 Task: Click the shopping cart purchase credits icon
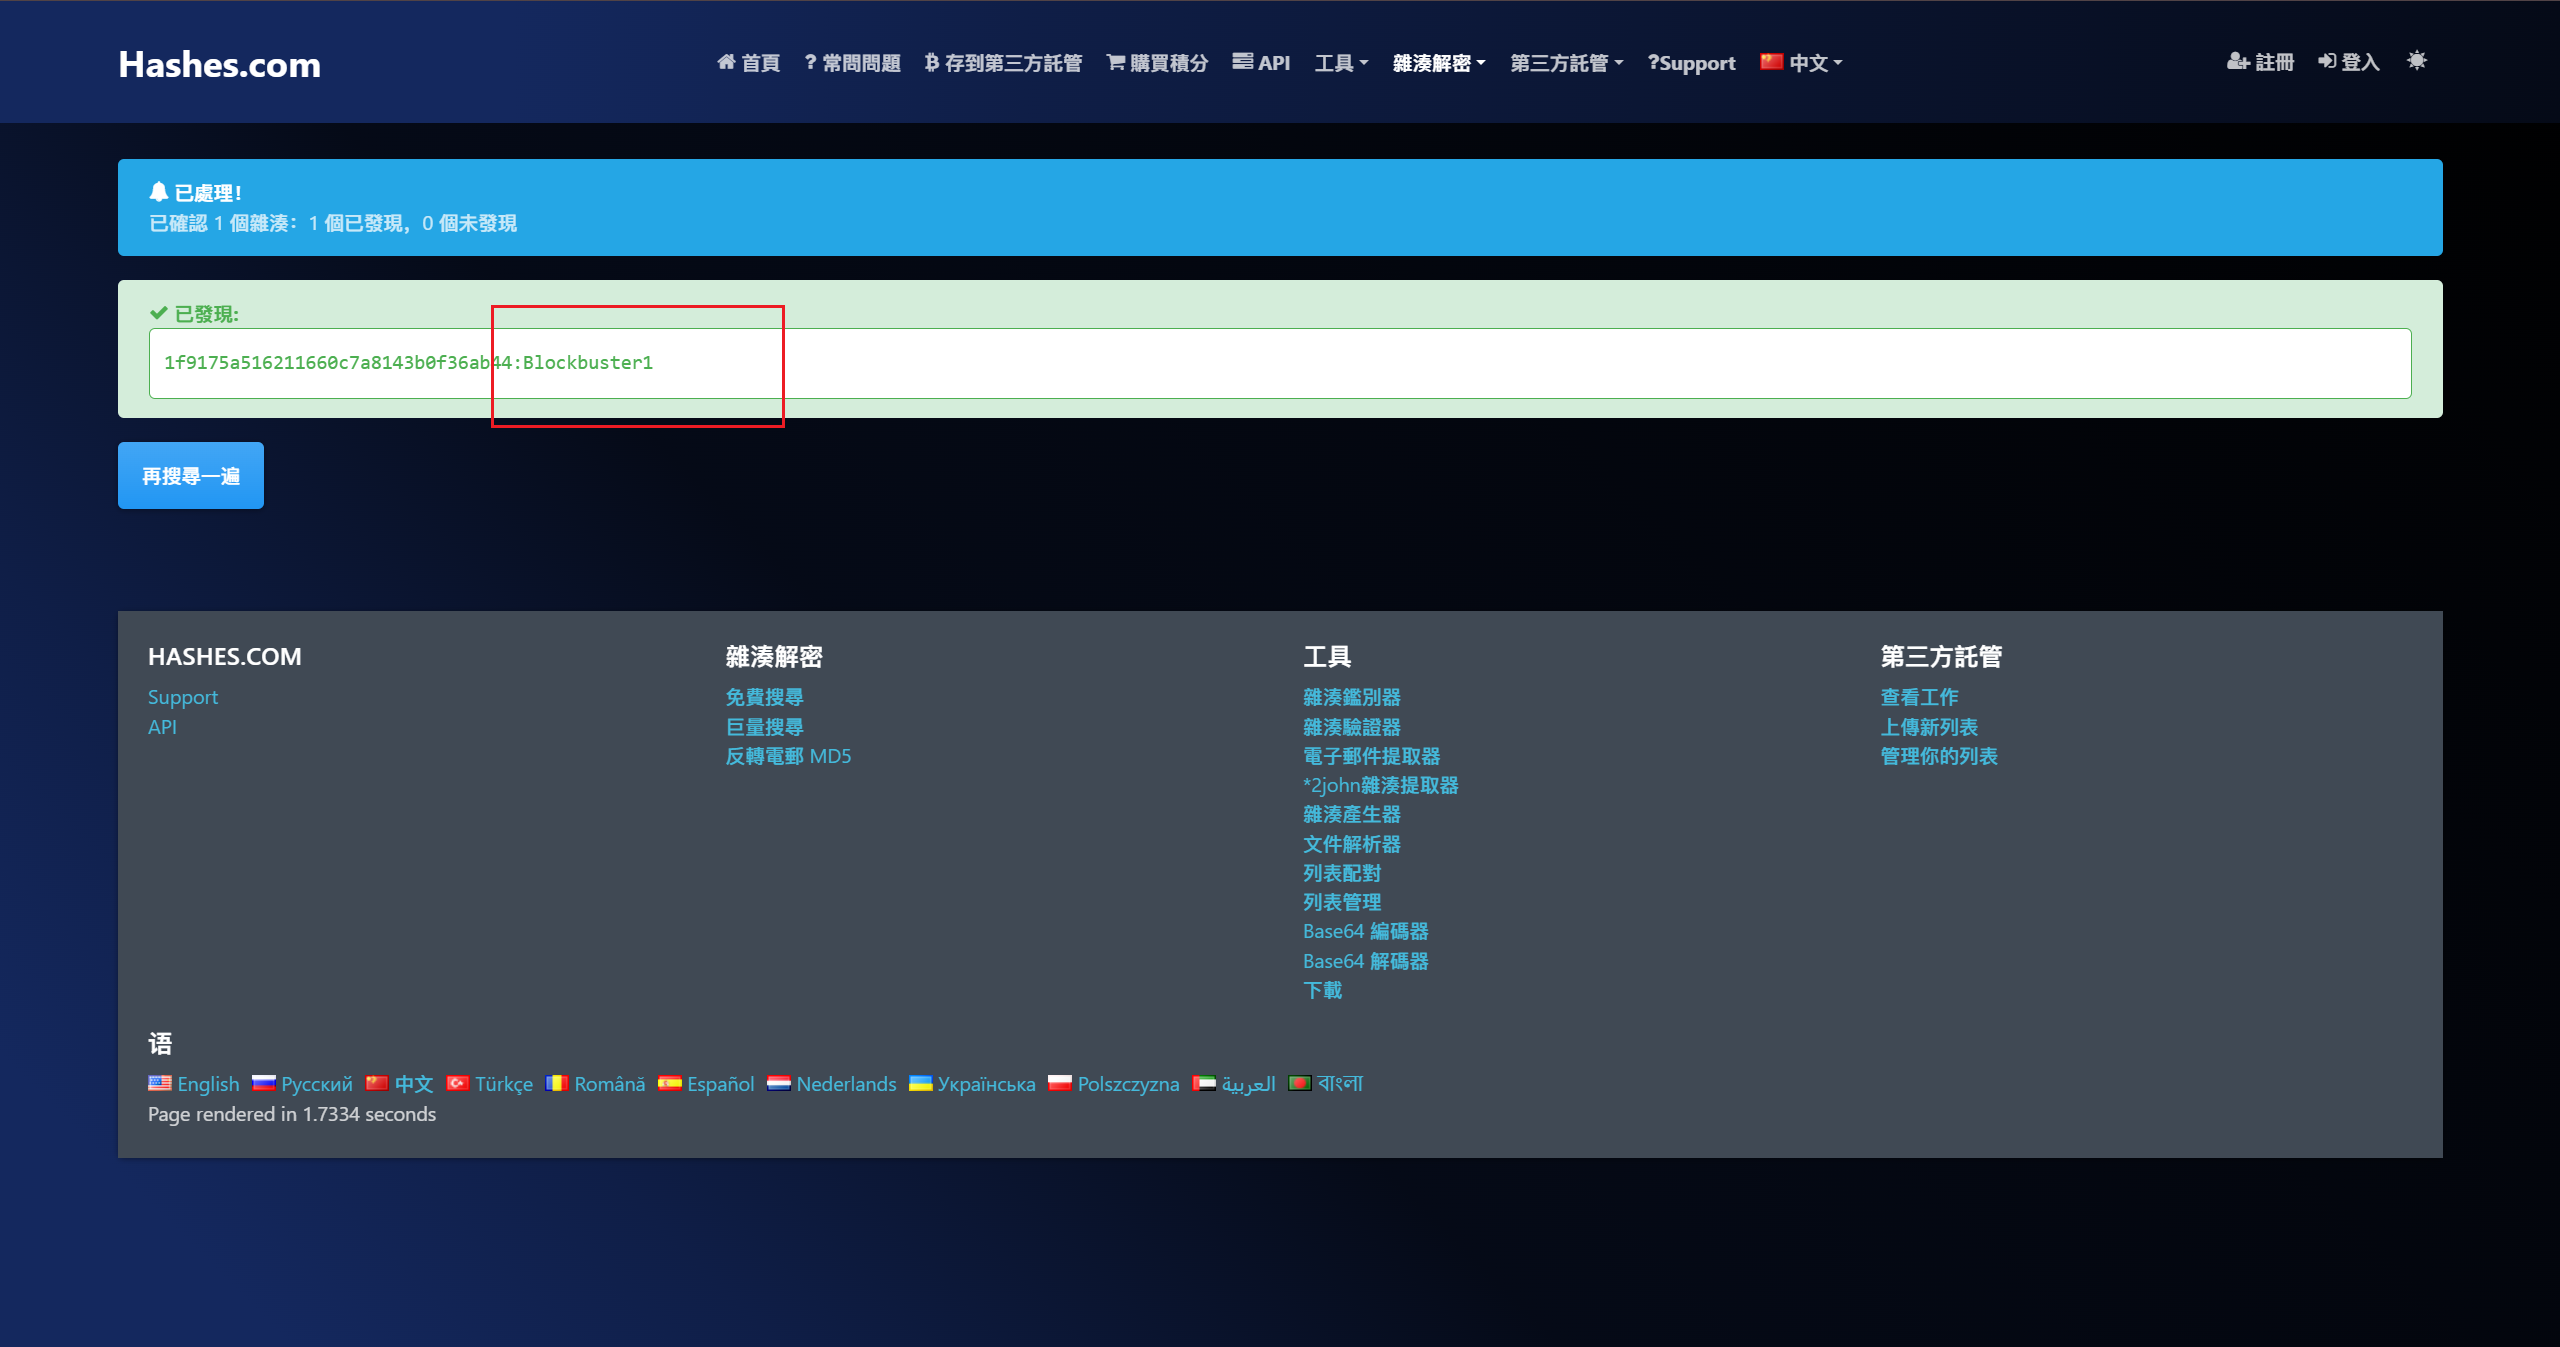click(x=1115, y=62)
